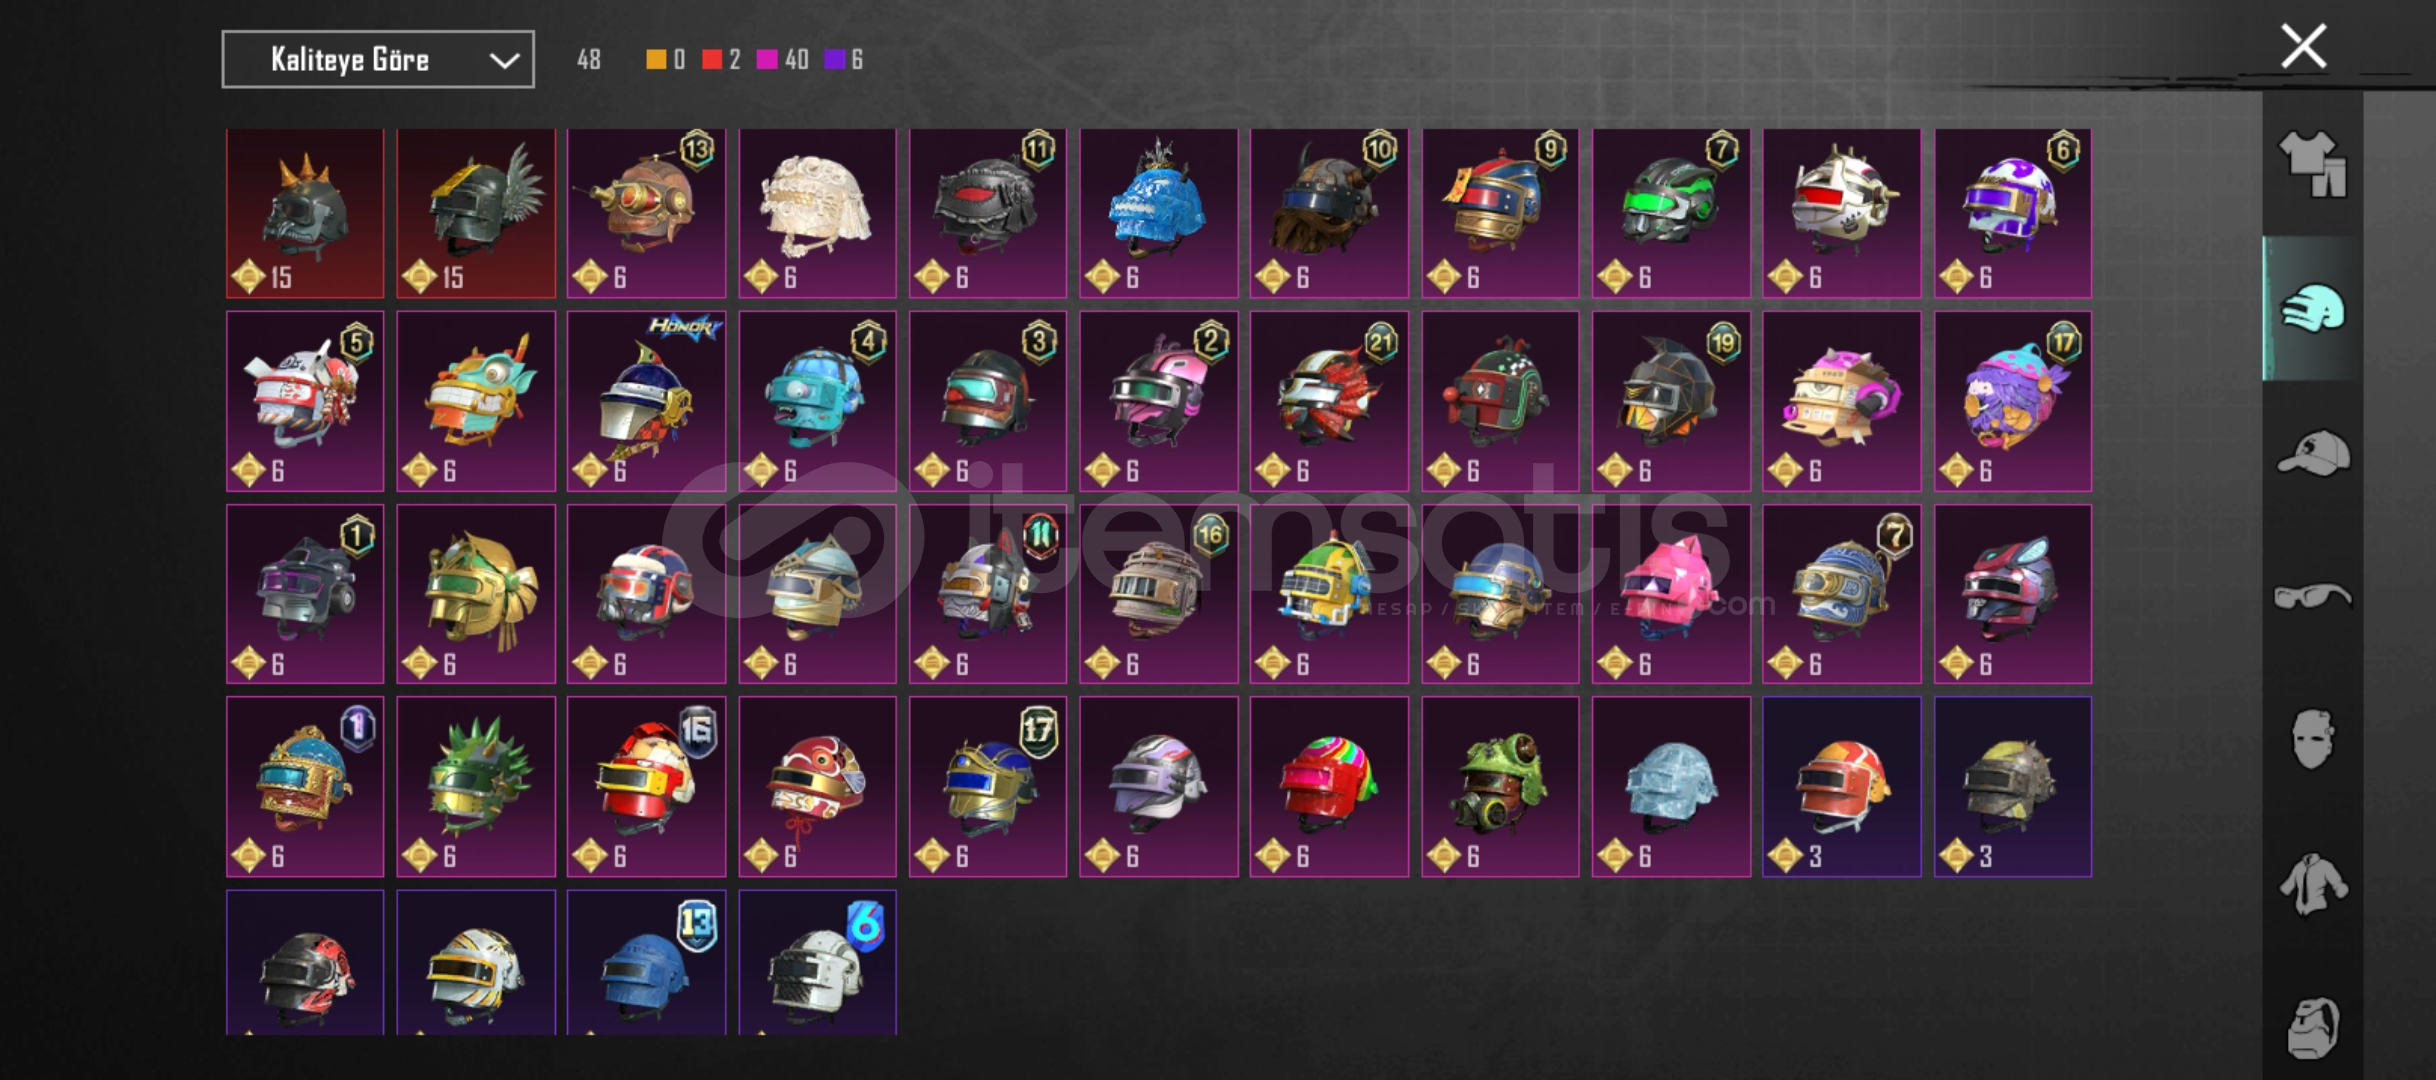Select the winged dark helmet worth 15
Viewport: 2436px width, 1080px height.
pos(476,213)
